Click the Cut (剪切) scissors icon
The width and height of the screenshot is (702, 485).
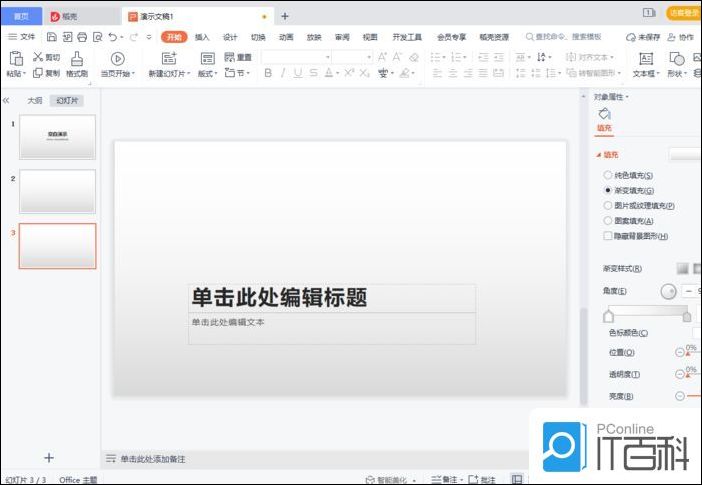click(39, 58)
